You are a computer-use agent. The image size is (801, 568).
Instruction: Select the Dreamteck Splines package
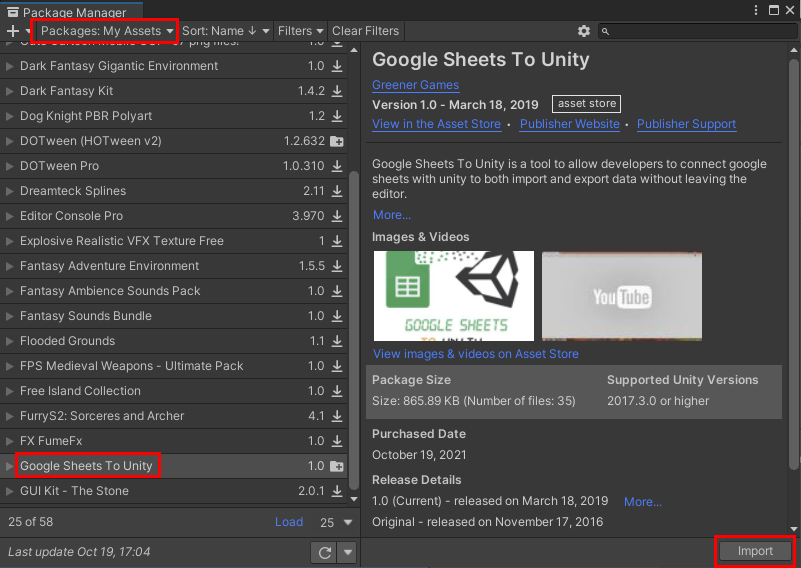pos(174,191)
